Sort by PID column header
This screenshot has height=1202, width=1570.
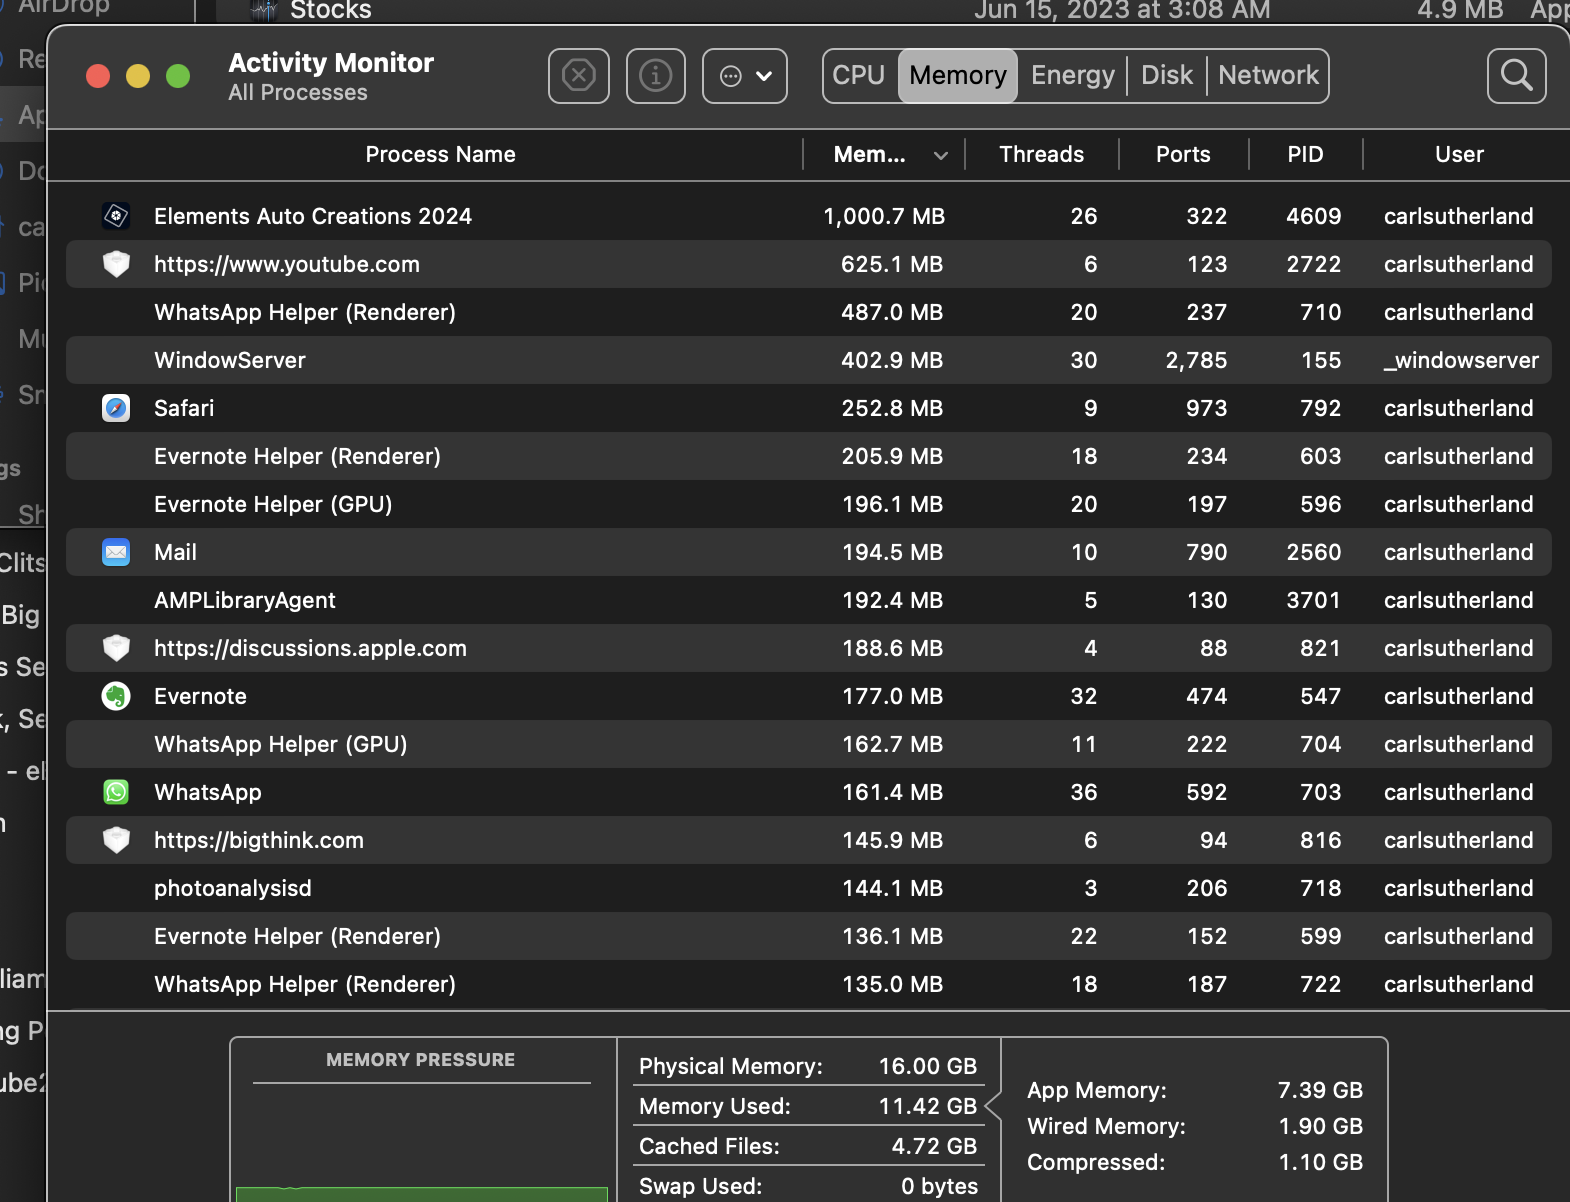coord(1305,155)
